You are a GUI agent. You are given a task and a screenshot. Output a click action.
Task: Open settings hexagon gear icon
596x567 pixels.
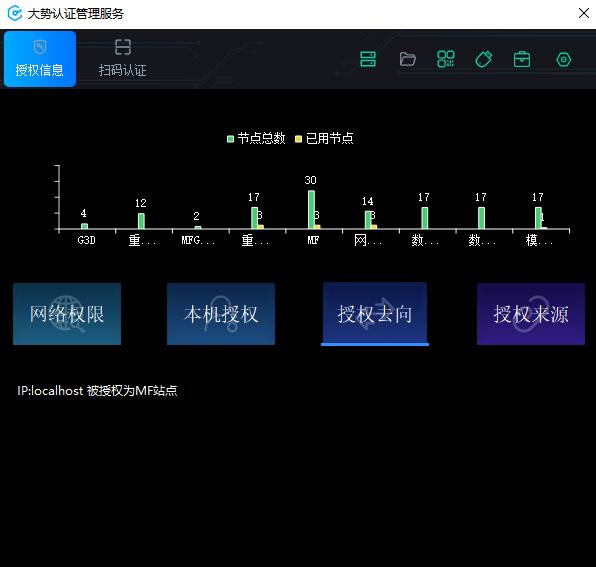point(563,60)
